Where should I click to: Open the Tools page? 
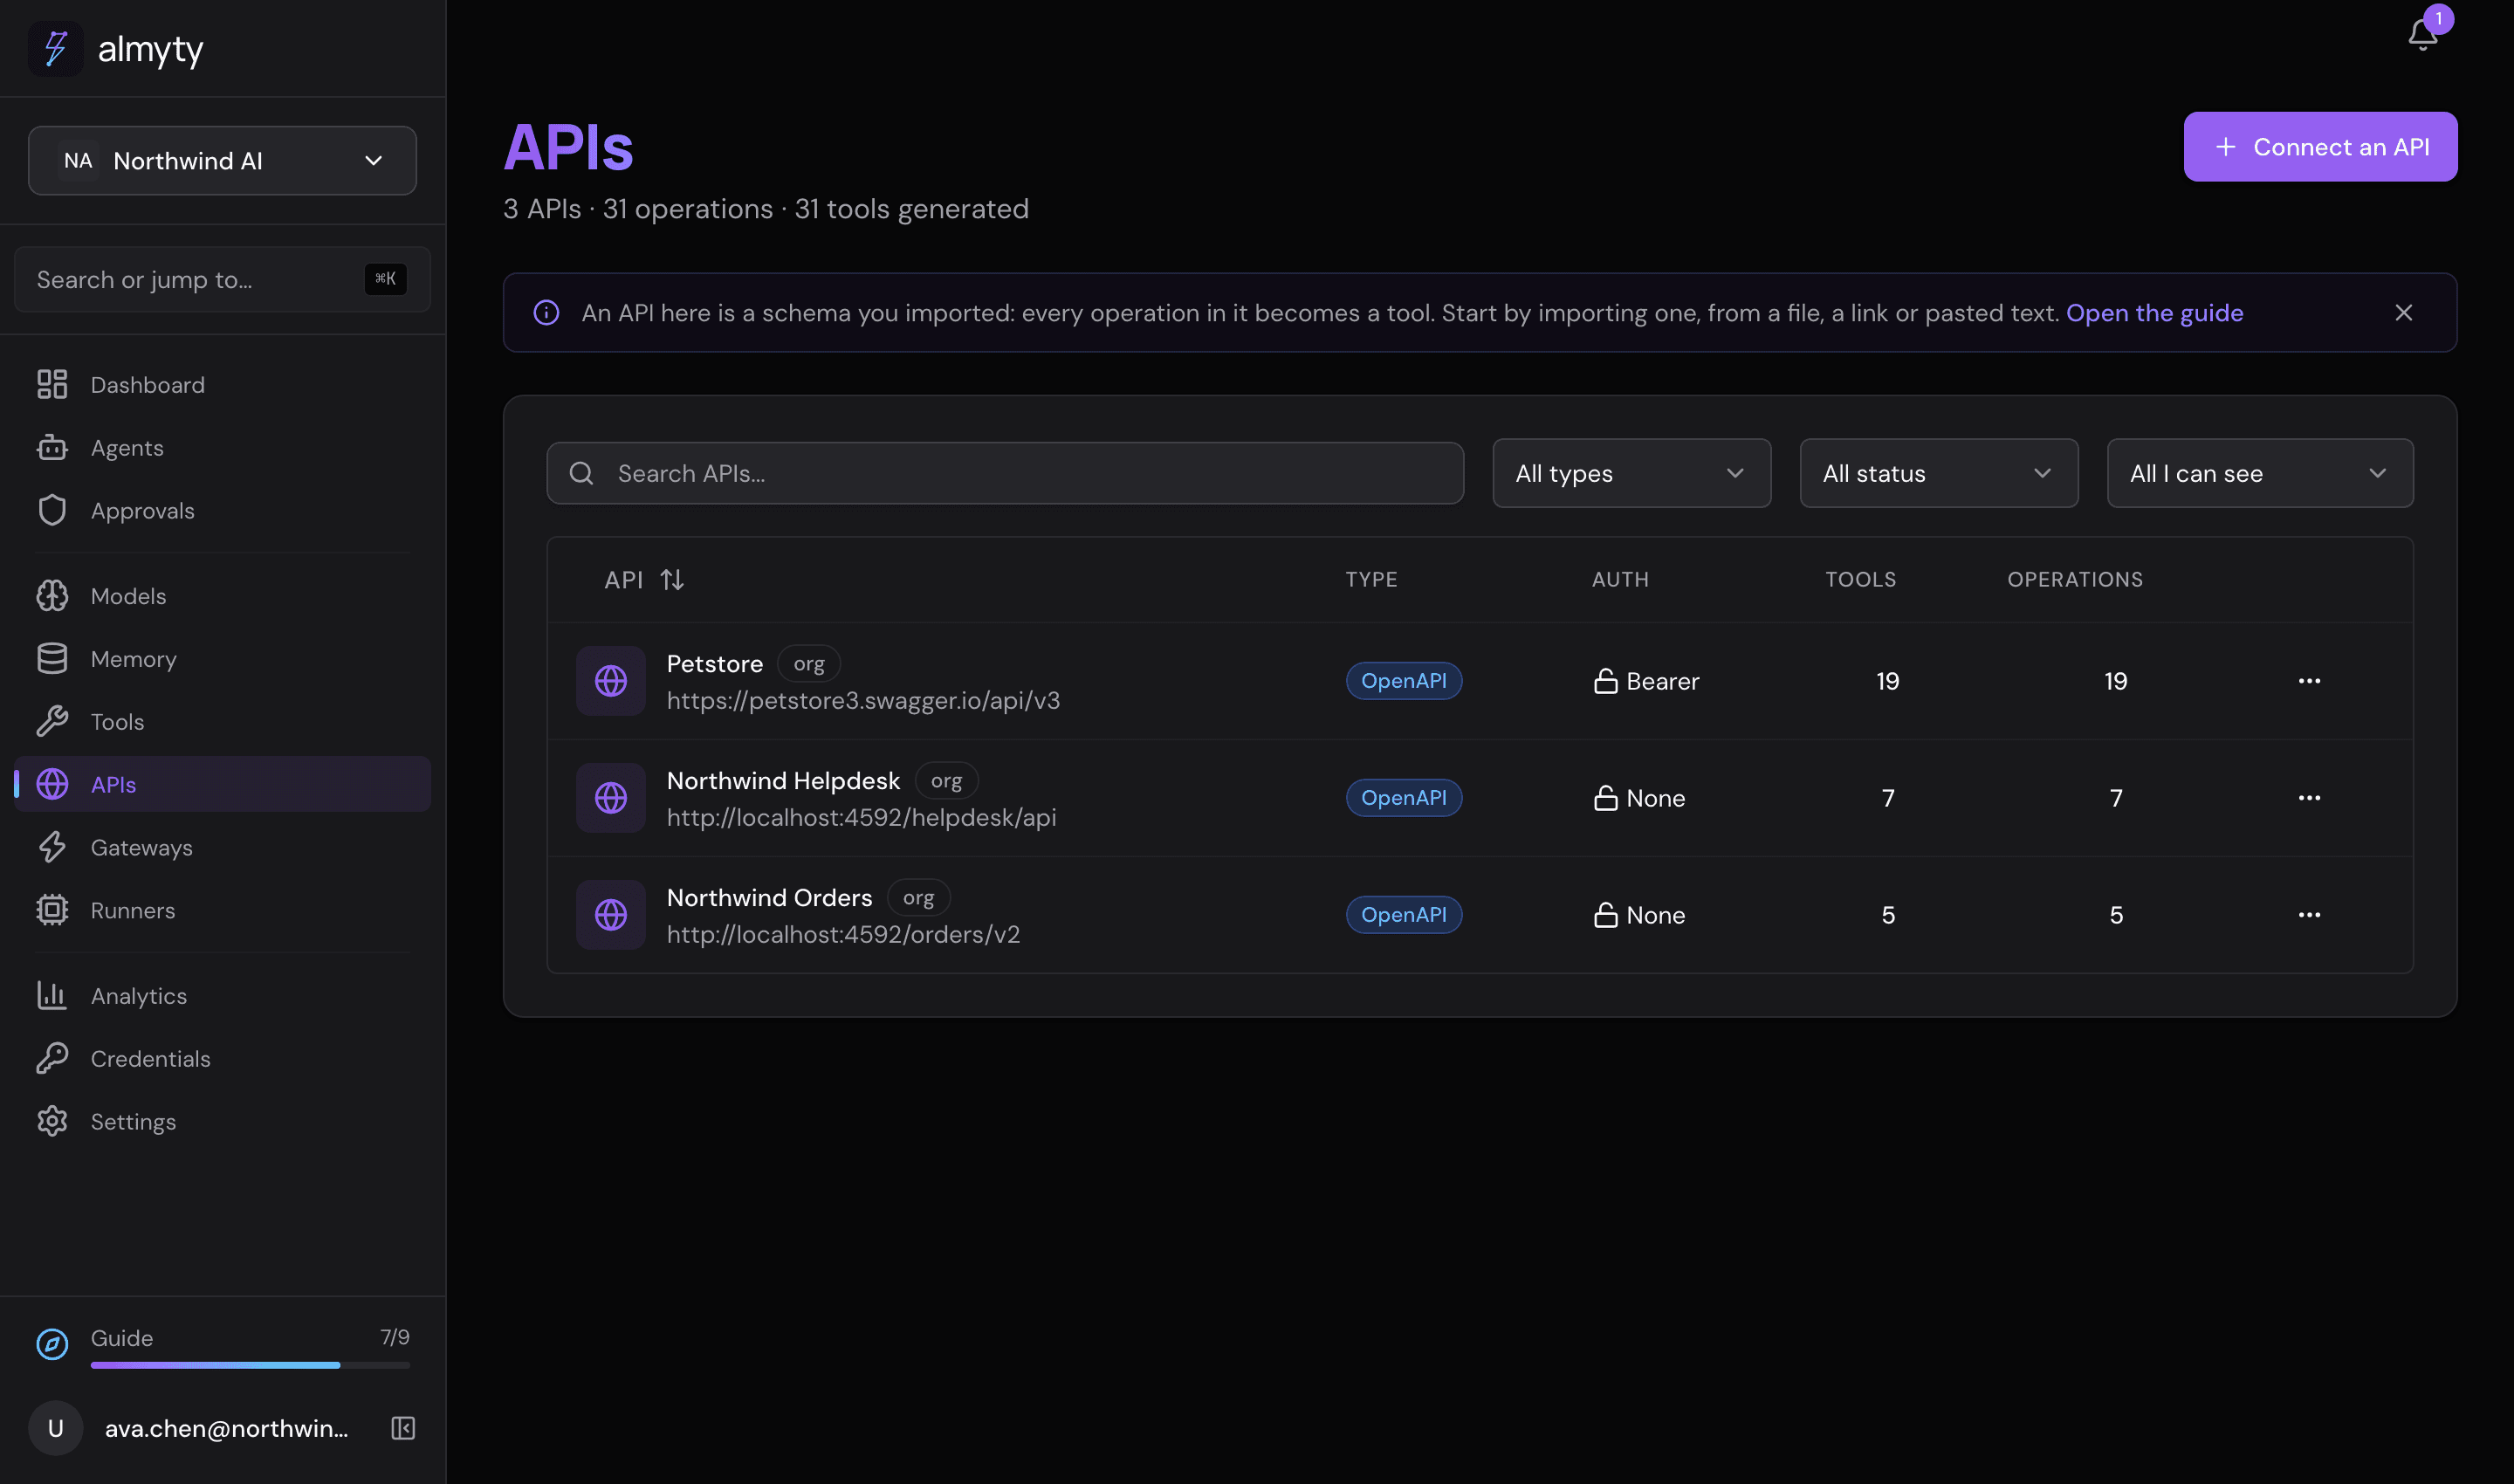(x=222, y=721)
